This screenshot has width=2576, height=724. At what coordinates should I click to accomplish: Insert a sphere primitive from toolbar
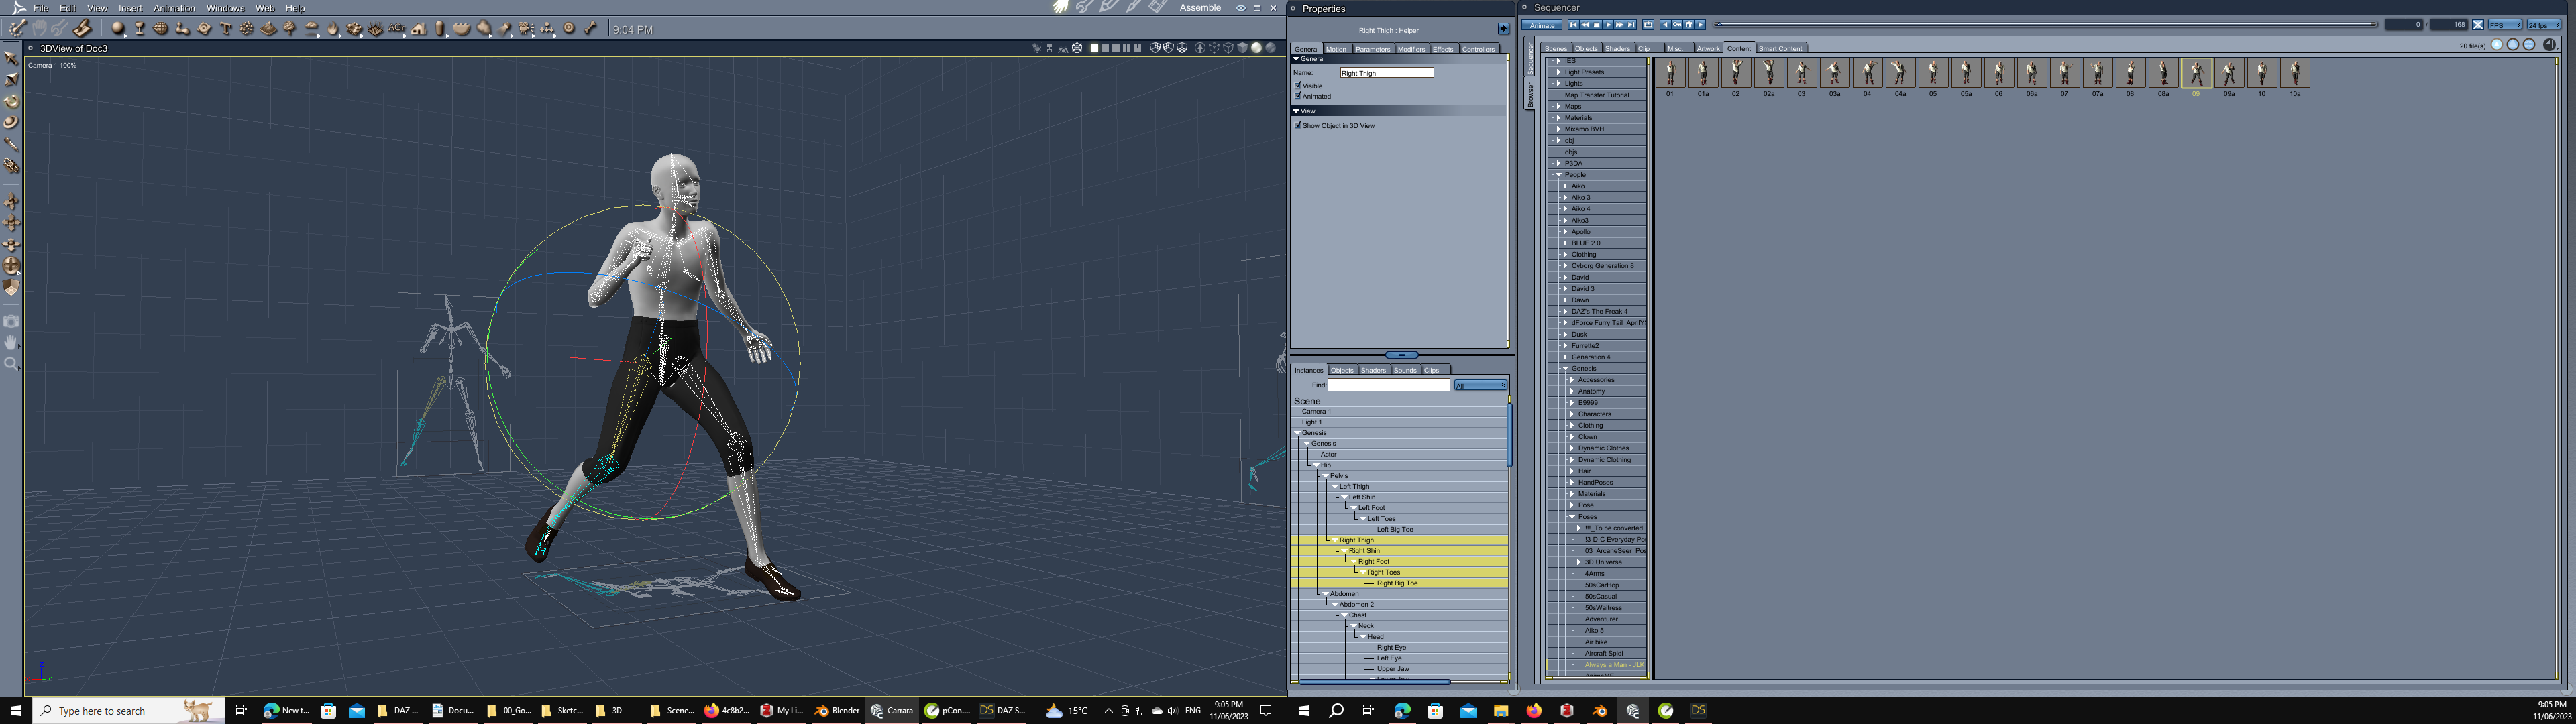(x=118, y=29)
